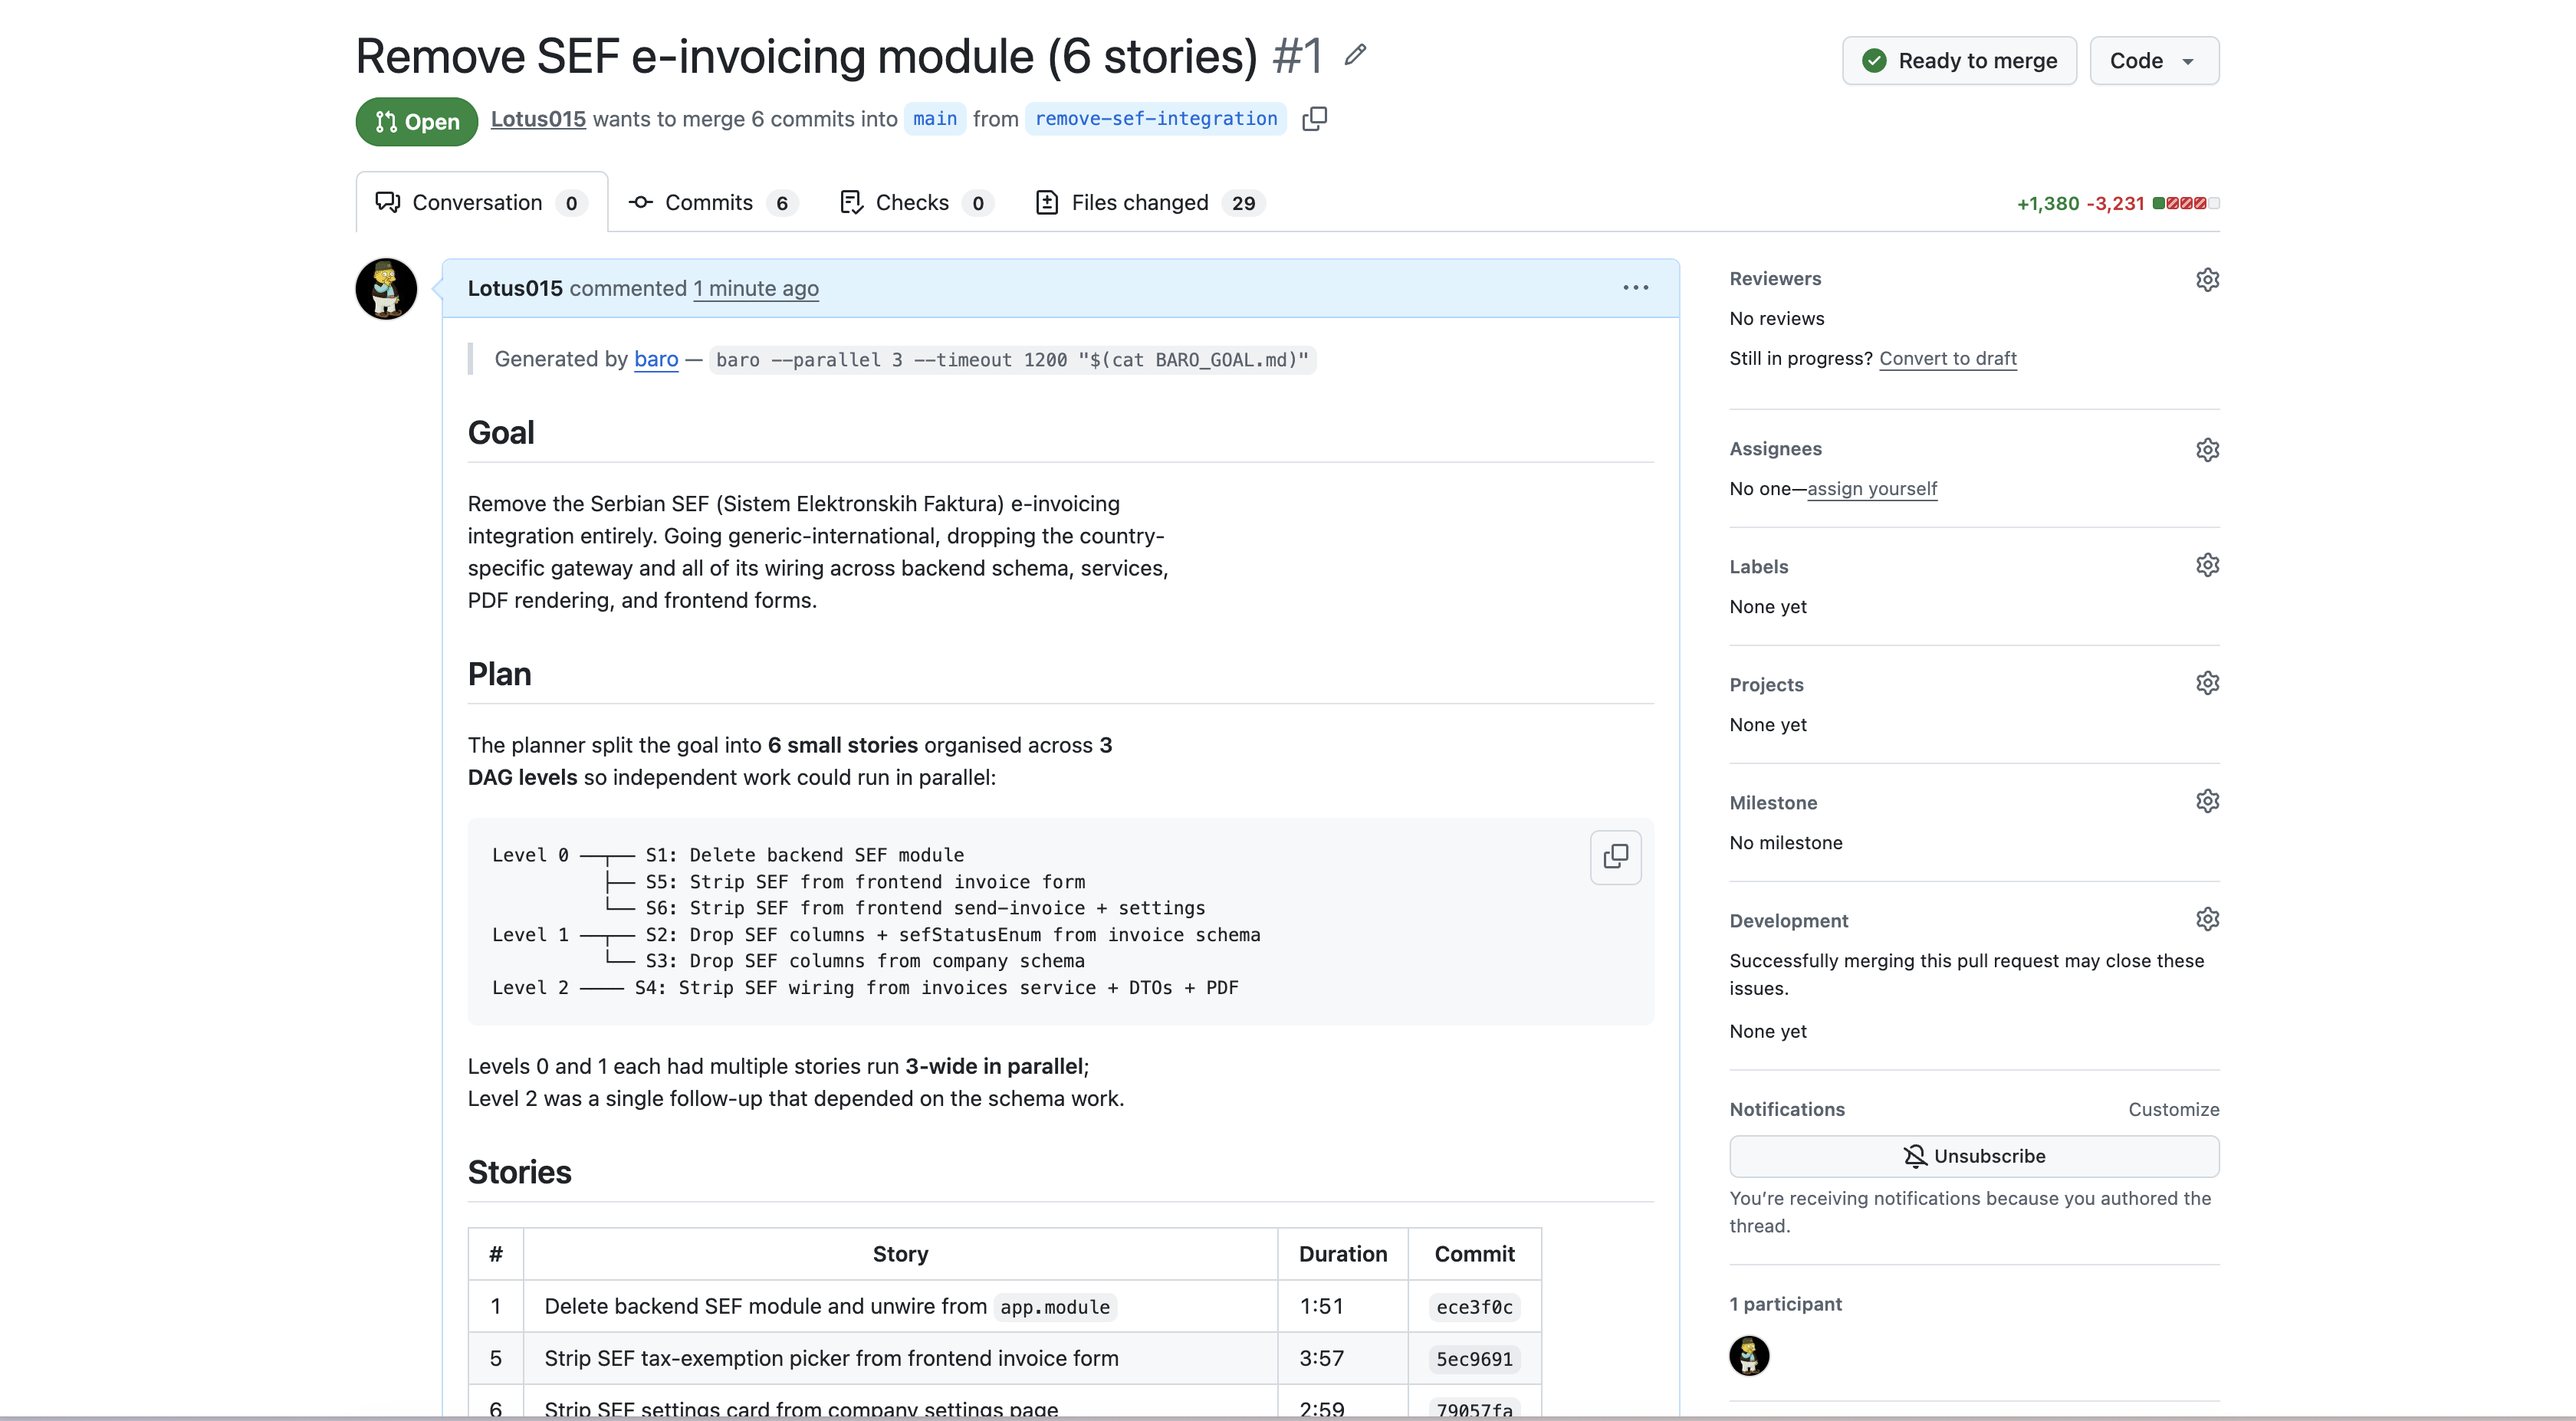Screen dimensions: 2576x1421
Task: Click the app.module code text
Action: click(1055, 1307)
